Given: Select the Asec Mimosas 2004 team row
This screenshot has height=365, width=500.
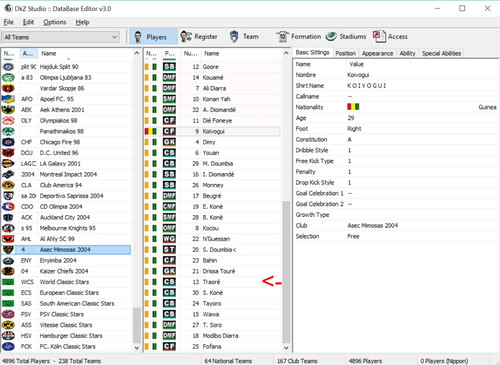Looking at the screenshot, I should click(66, 250).
